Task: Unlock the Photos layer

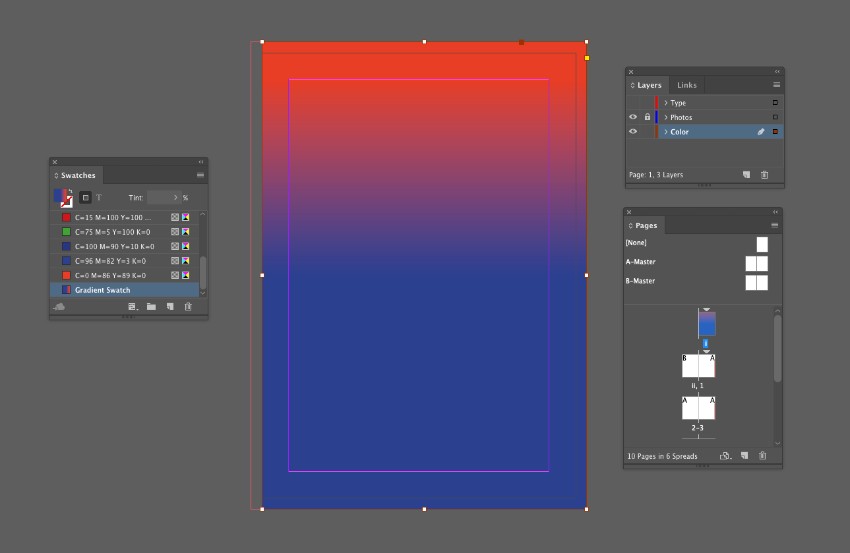Action: click(x=647, y=117)
